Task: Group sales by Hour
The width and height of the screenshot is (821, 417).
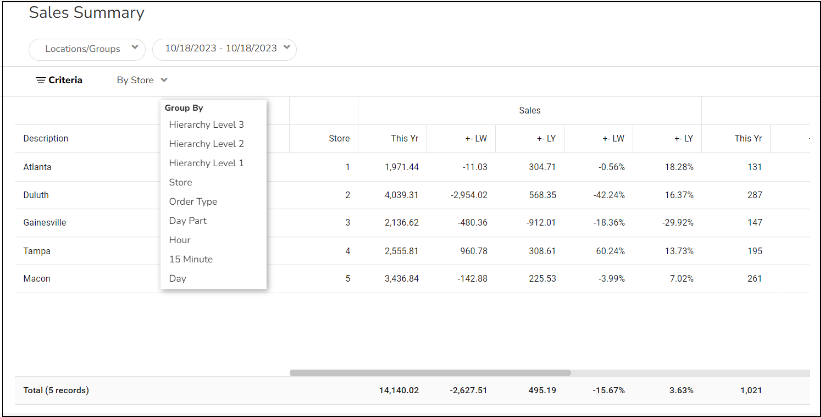Action: pos(180,240)
